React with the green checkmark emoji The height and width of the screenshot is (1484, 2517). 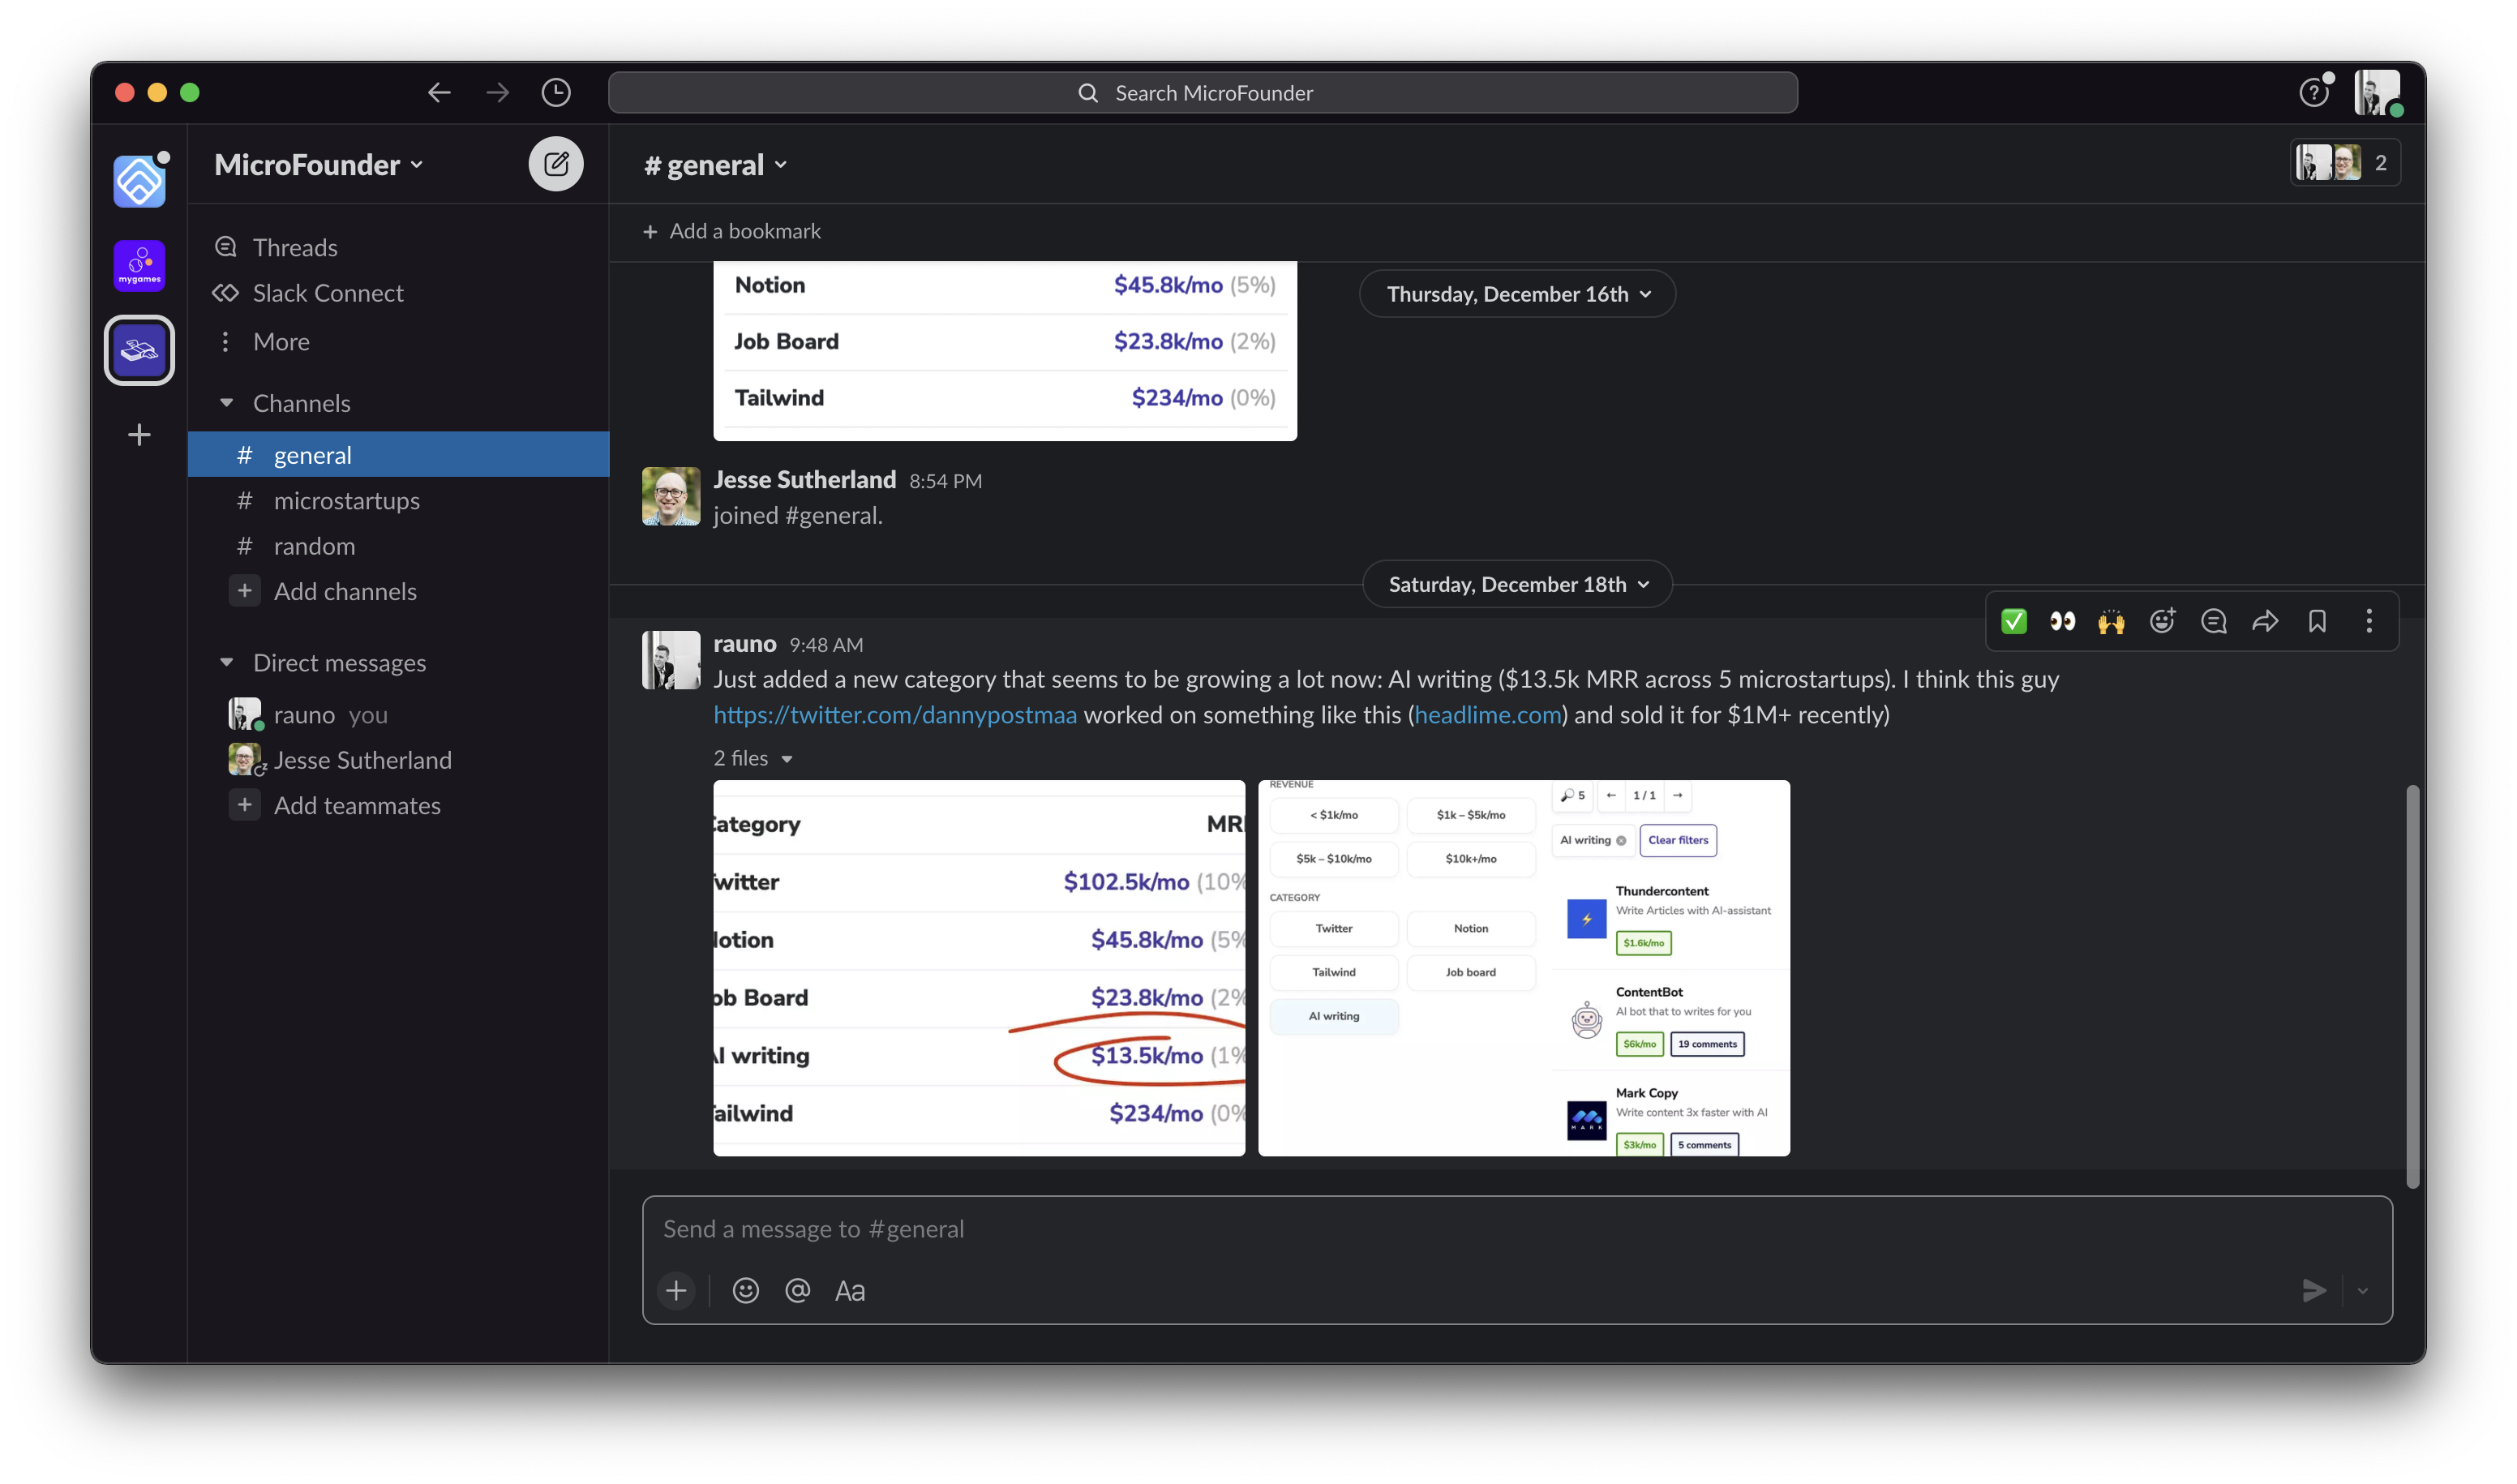coord(2013,621)
